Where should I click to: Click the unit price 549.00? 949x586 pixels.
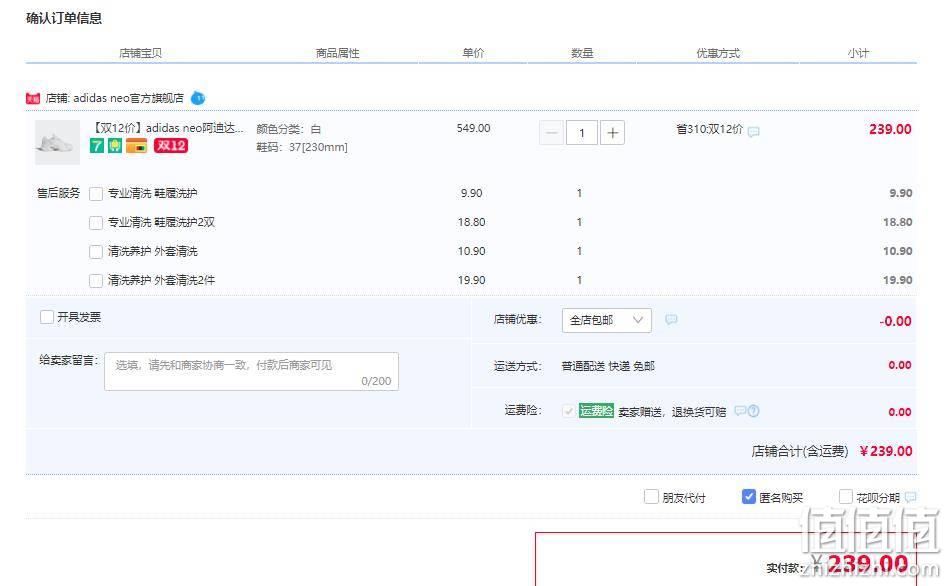pyautogui.click(x=473, y=128)
